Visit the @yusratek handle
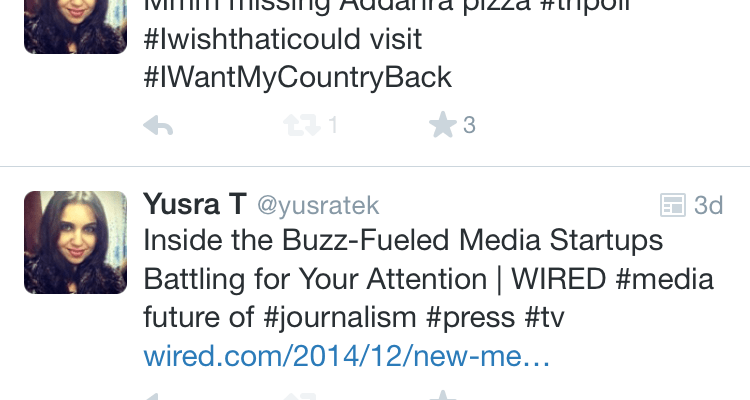750x400 pixels. pyautogui.click(x=318, y=206)
